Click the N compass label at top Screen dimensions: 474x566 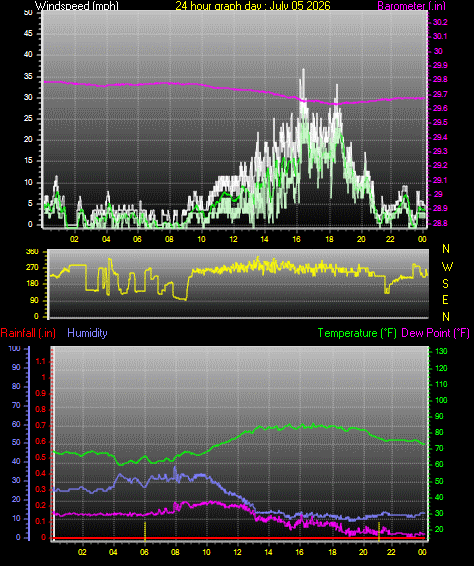[x=446, y=249]
